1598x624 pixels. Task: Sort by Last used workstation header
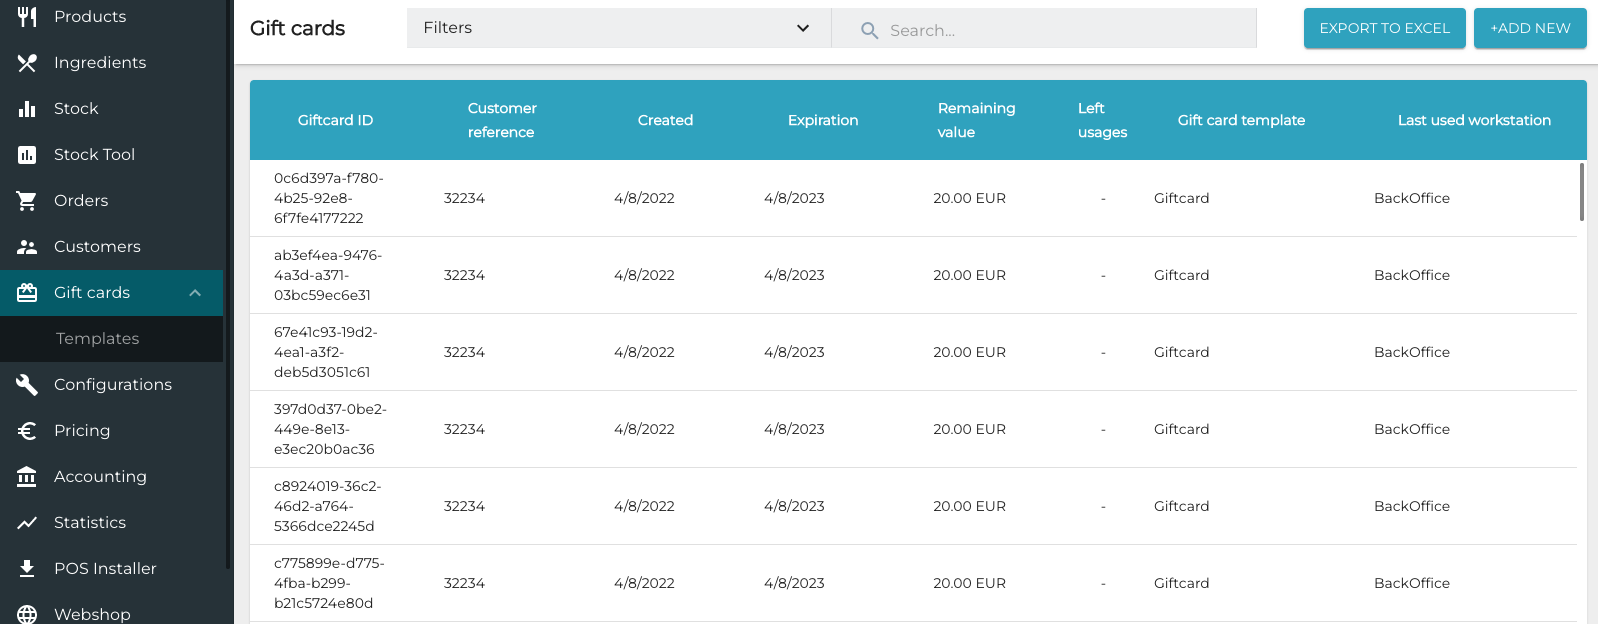coord(1474,120)
